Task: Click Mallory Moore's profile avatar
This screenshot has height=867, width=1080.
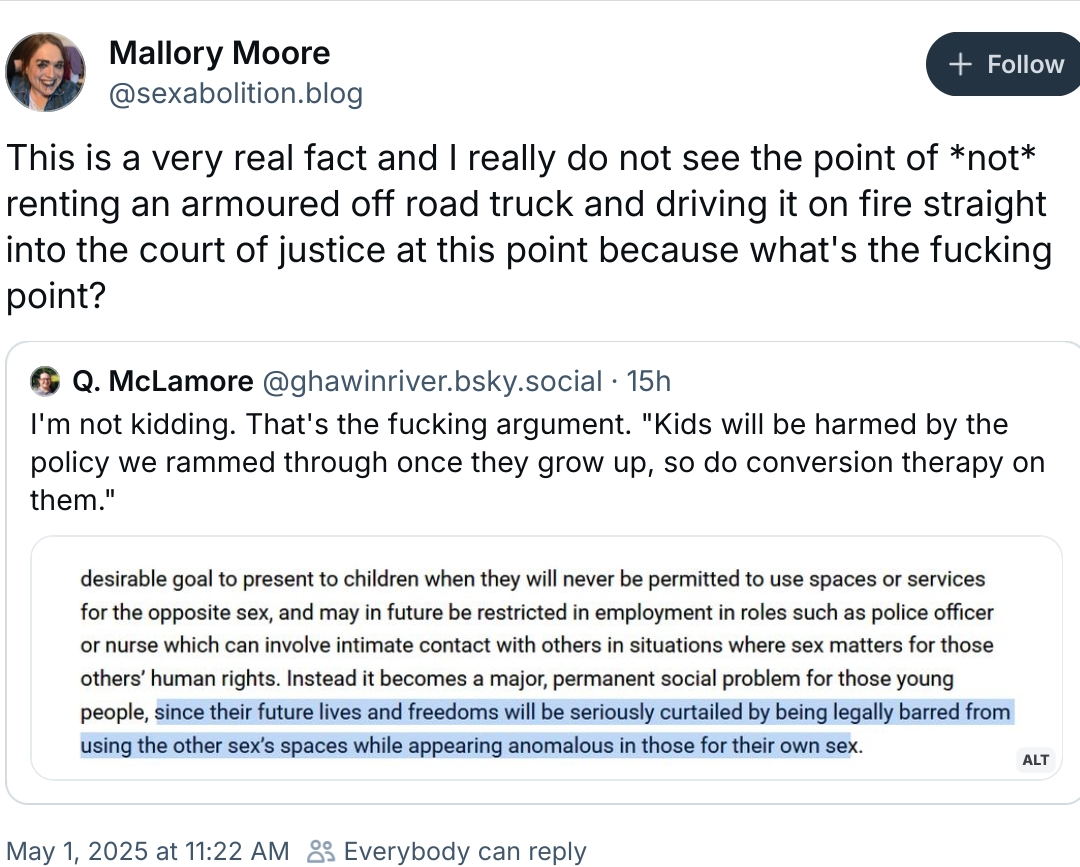Action: click(x=46, y=71)
